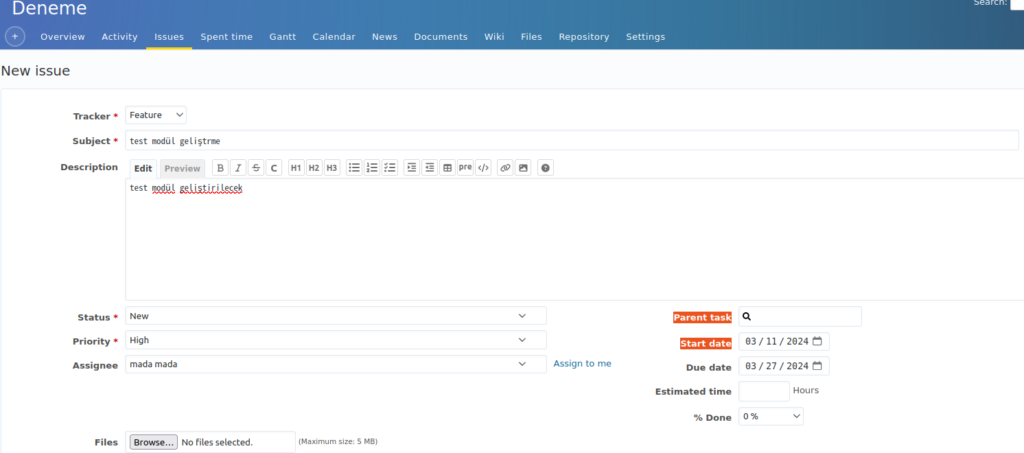Expand the Assignee dropdown showing mada mada
This screenshot has height=453, width=1024.
(x=336, y=365)
